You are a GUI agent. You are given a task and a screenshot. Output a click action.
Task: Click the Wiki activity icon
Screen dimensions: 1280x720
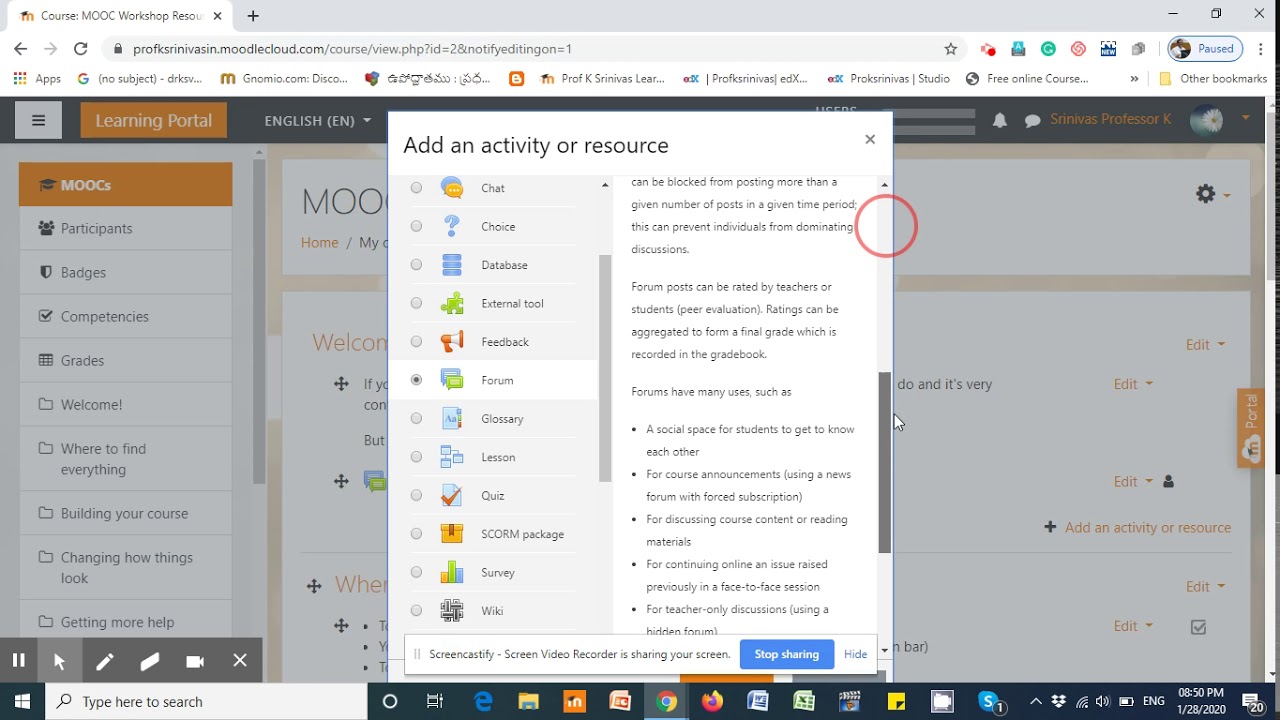[452, 611]
